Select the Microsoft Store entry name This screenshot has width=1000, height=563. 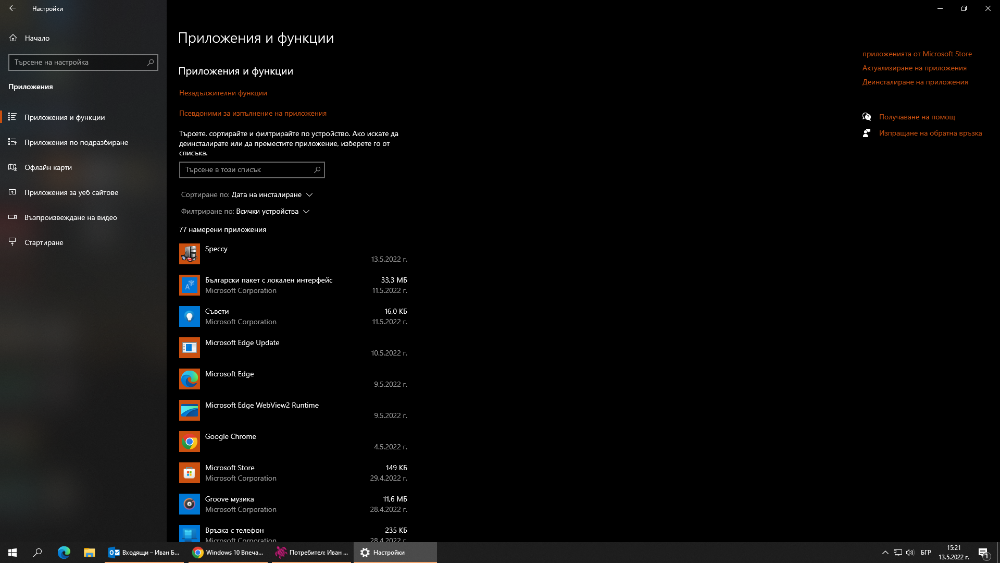pyautogui.click(x=230, y=468)
